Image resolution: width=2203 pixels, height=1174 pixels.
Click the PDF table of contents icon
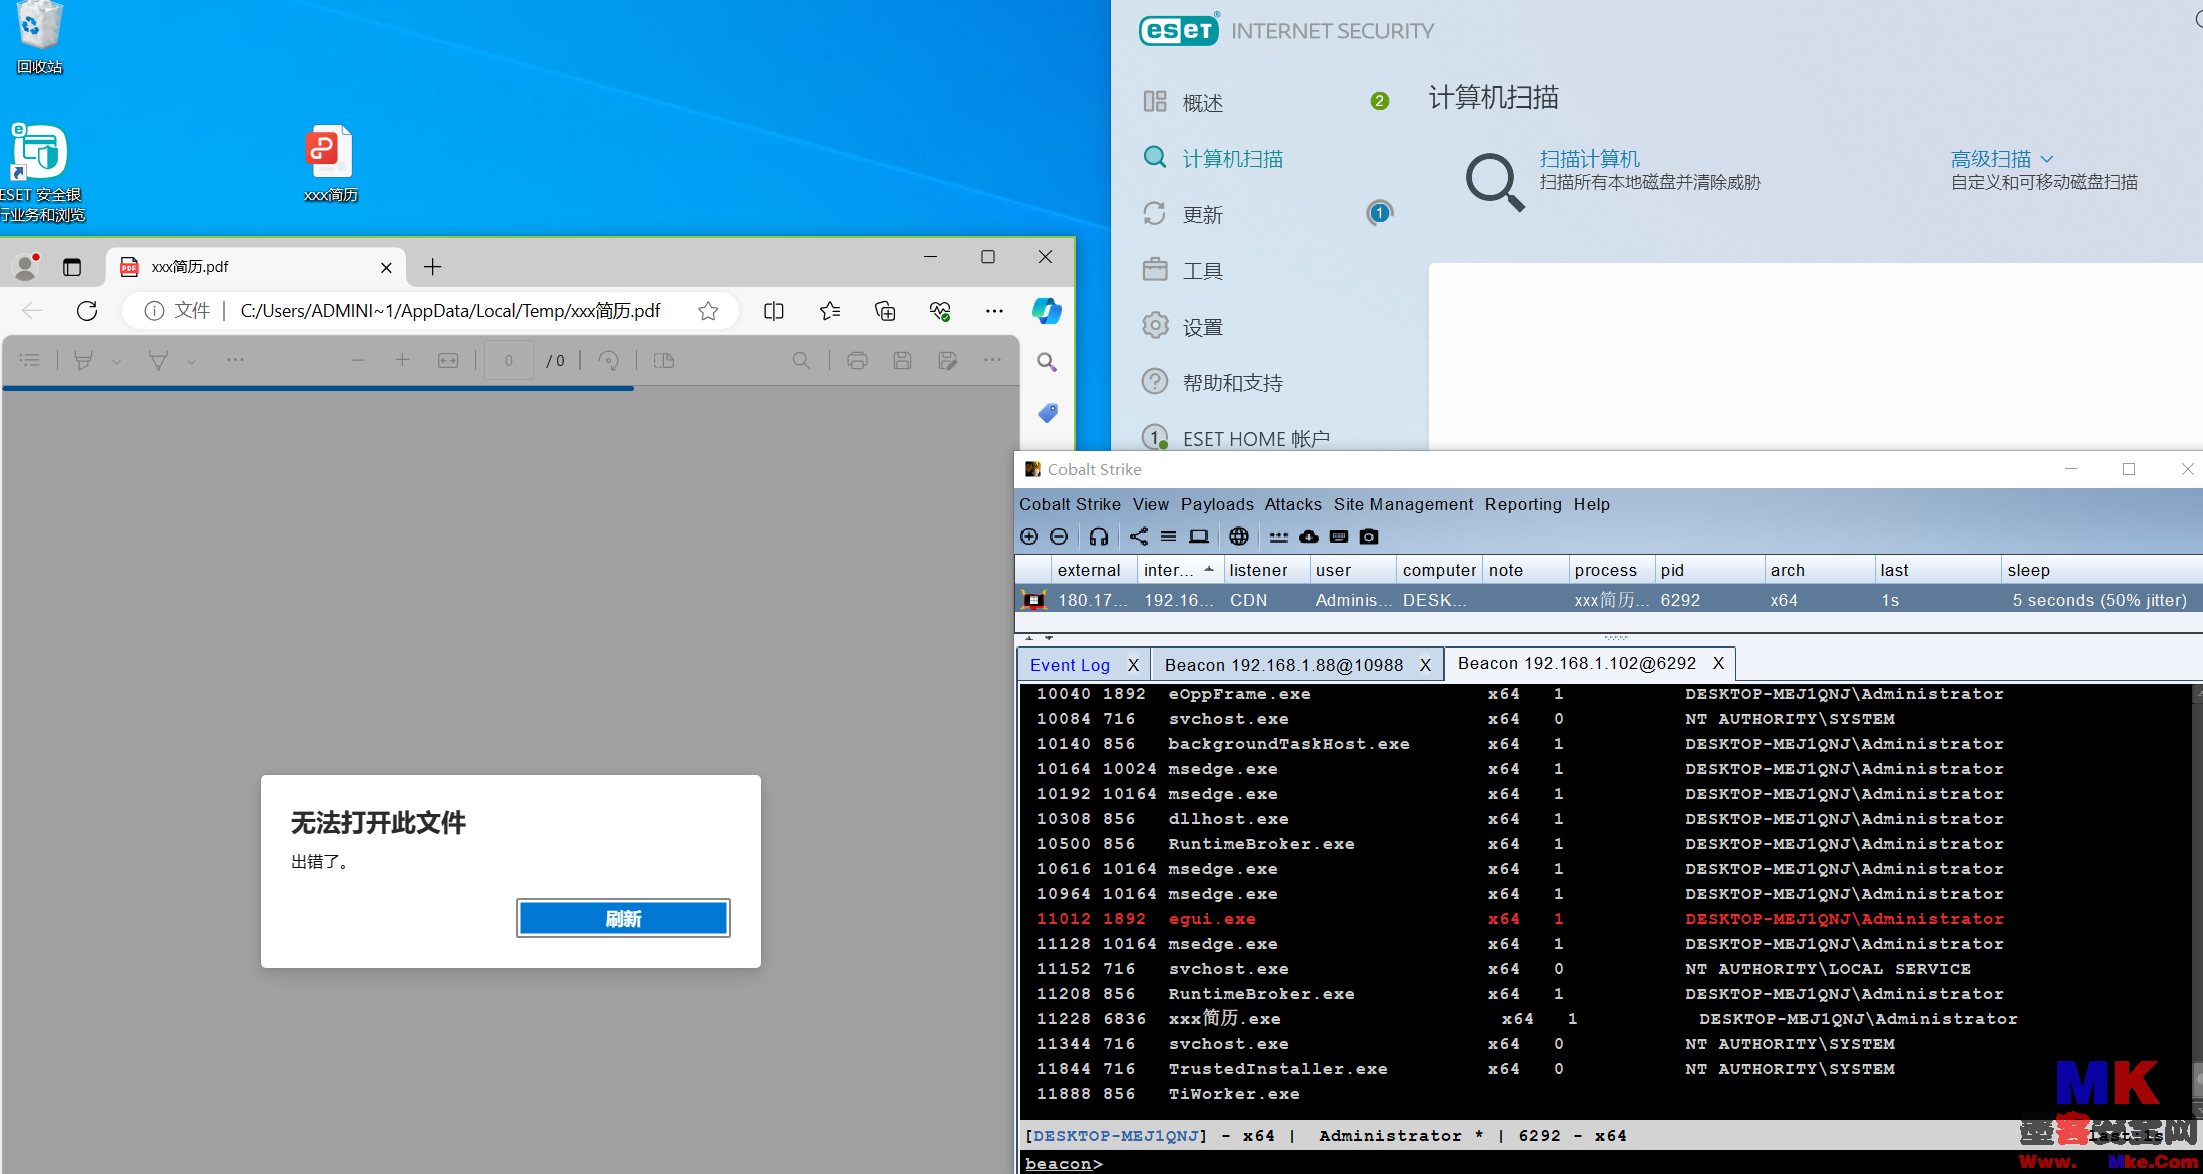click(30, 361)
